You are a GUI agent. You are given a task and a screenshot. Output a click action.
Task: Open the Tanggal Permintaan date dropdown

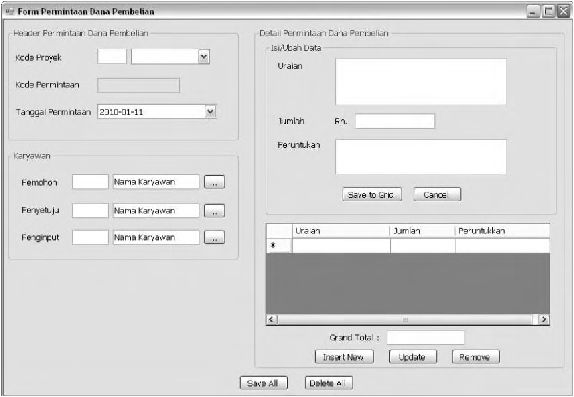pyautogui.click(x=210, y=112)
